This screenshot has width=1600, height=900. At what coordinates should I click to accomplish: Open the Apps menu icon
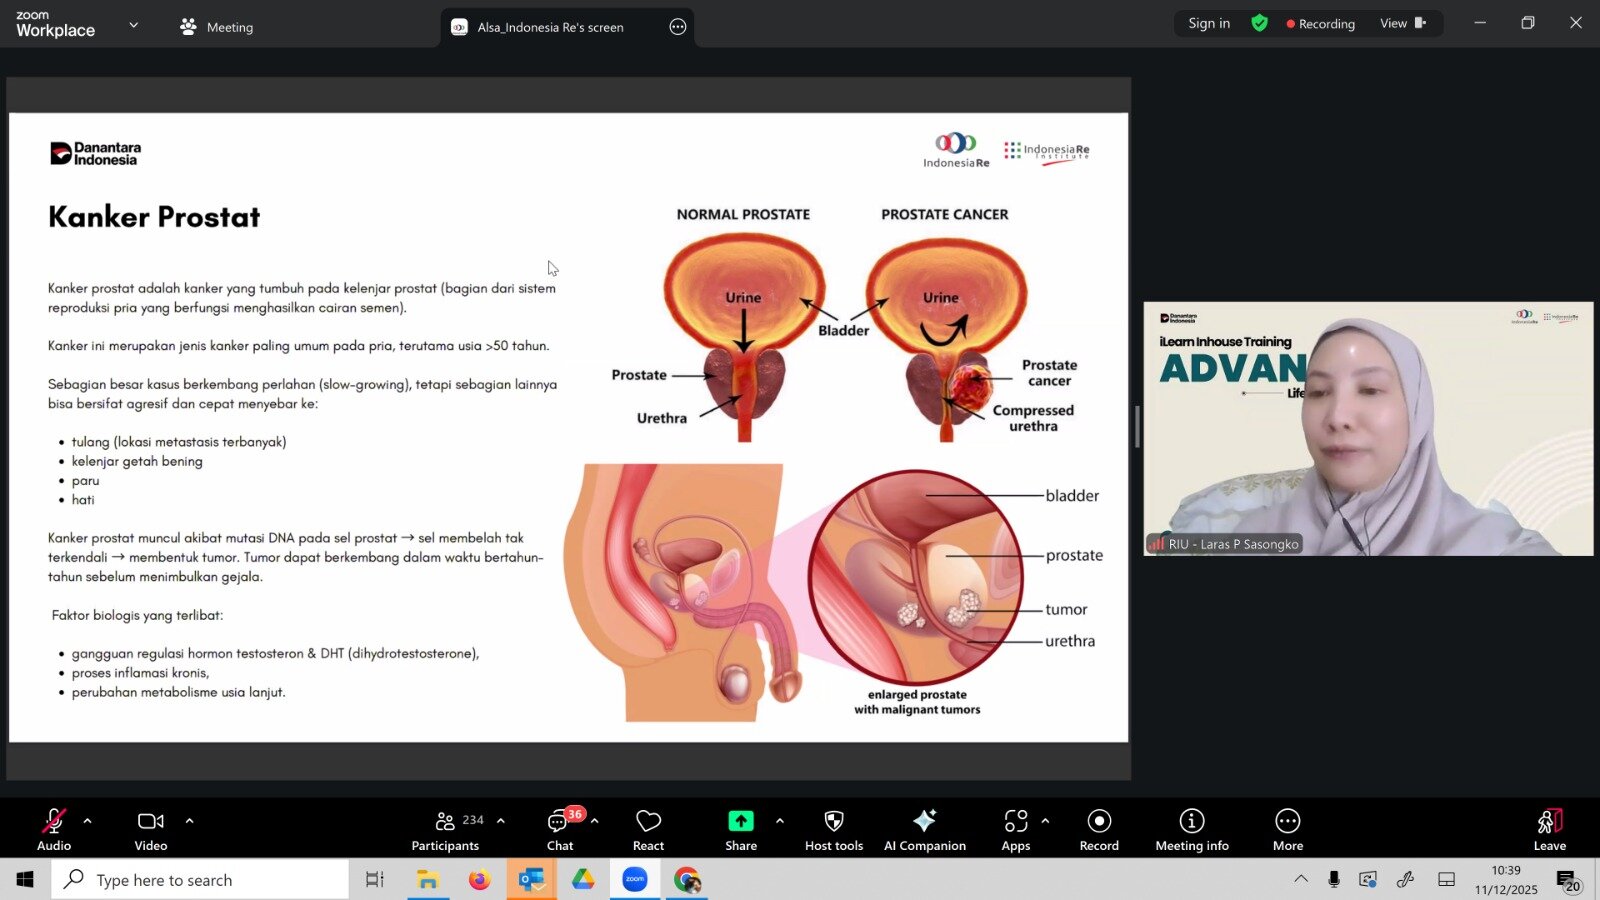pos(1015,830)
